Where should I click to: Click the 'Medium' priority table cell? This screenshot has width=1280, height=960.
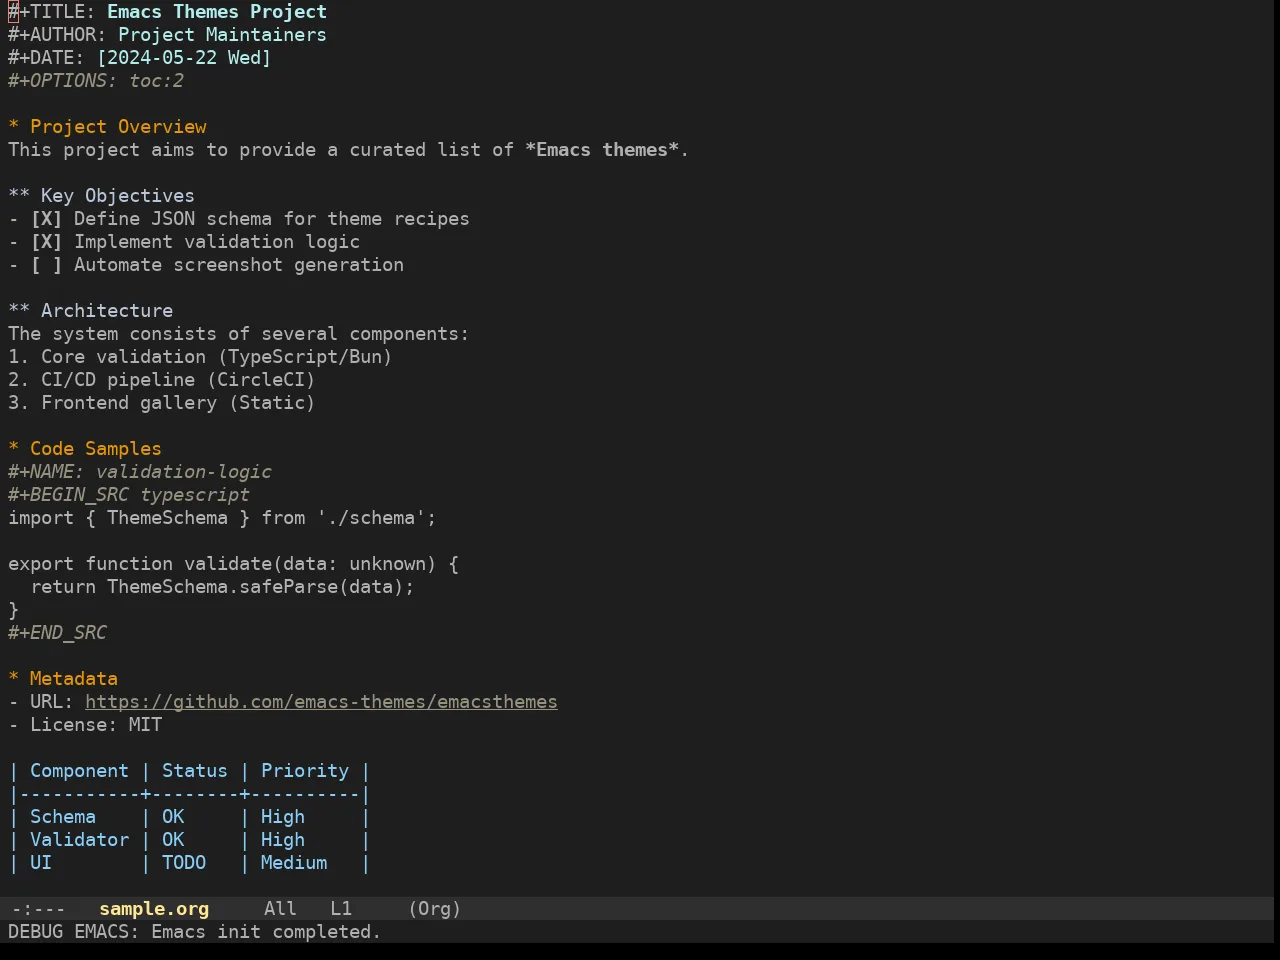tap(294, 863)
